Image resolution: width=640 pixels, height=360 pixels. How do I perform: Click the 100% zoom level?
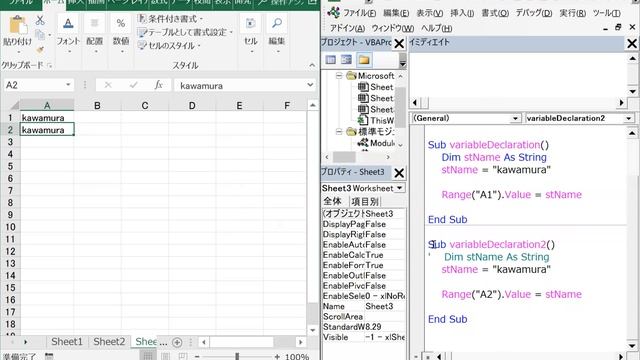297,356
